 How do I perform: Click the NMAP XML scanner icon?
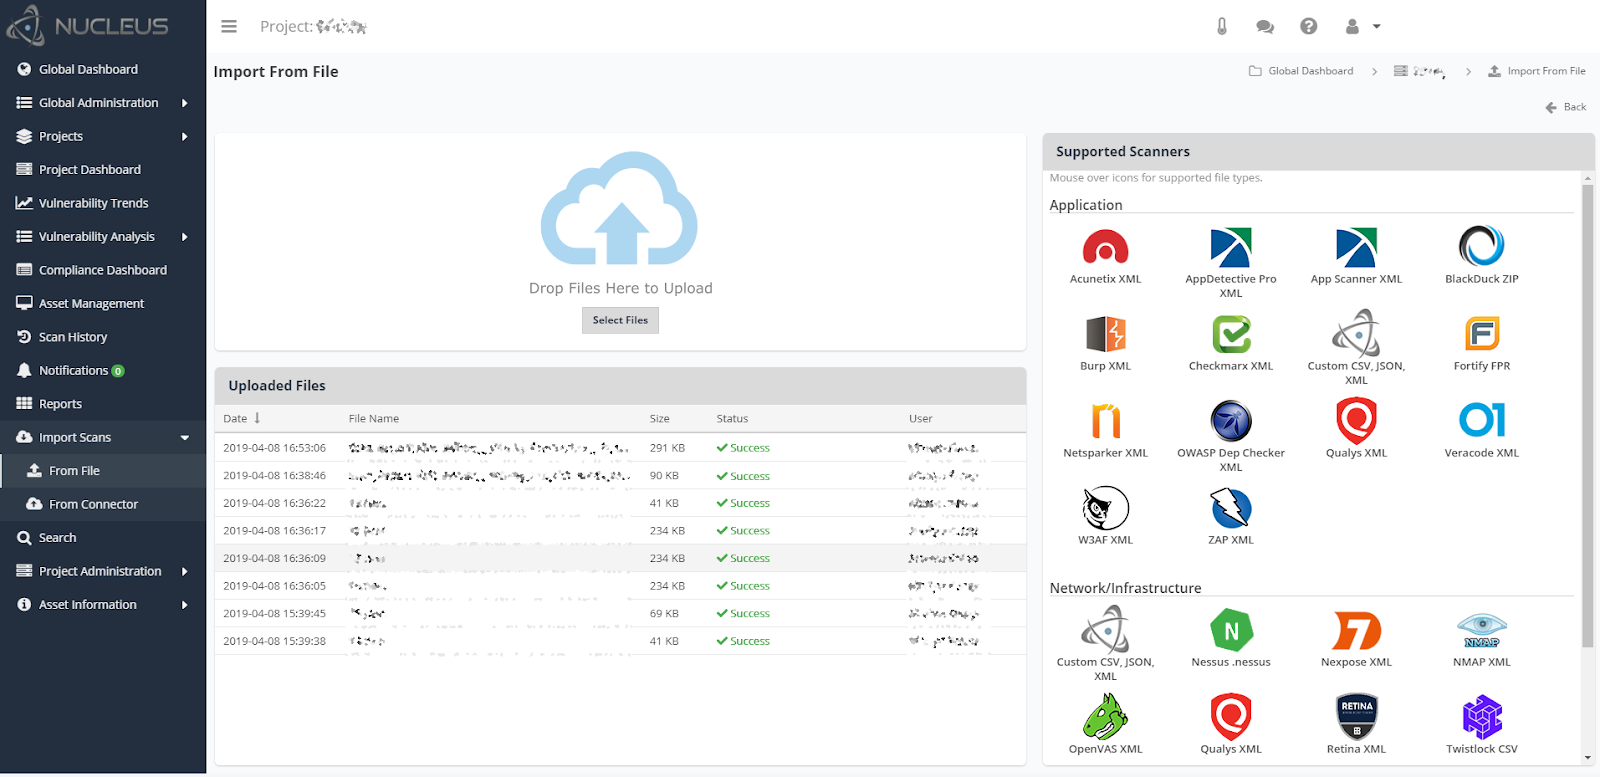point(1482,630)
